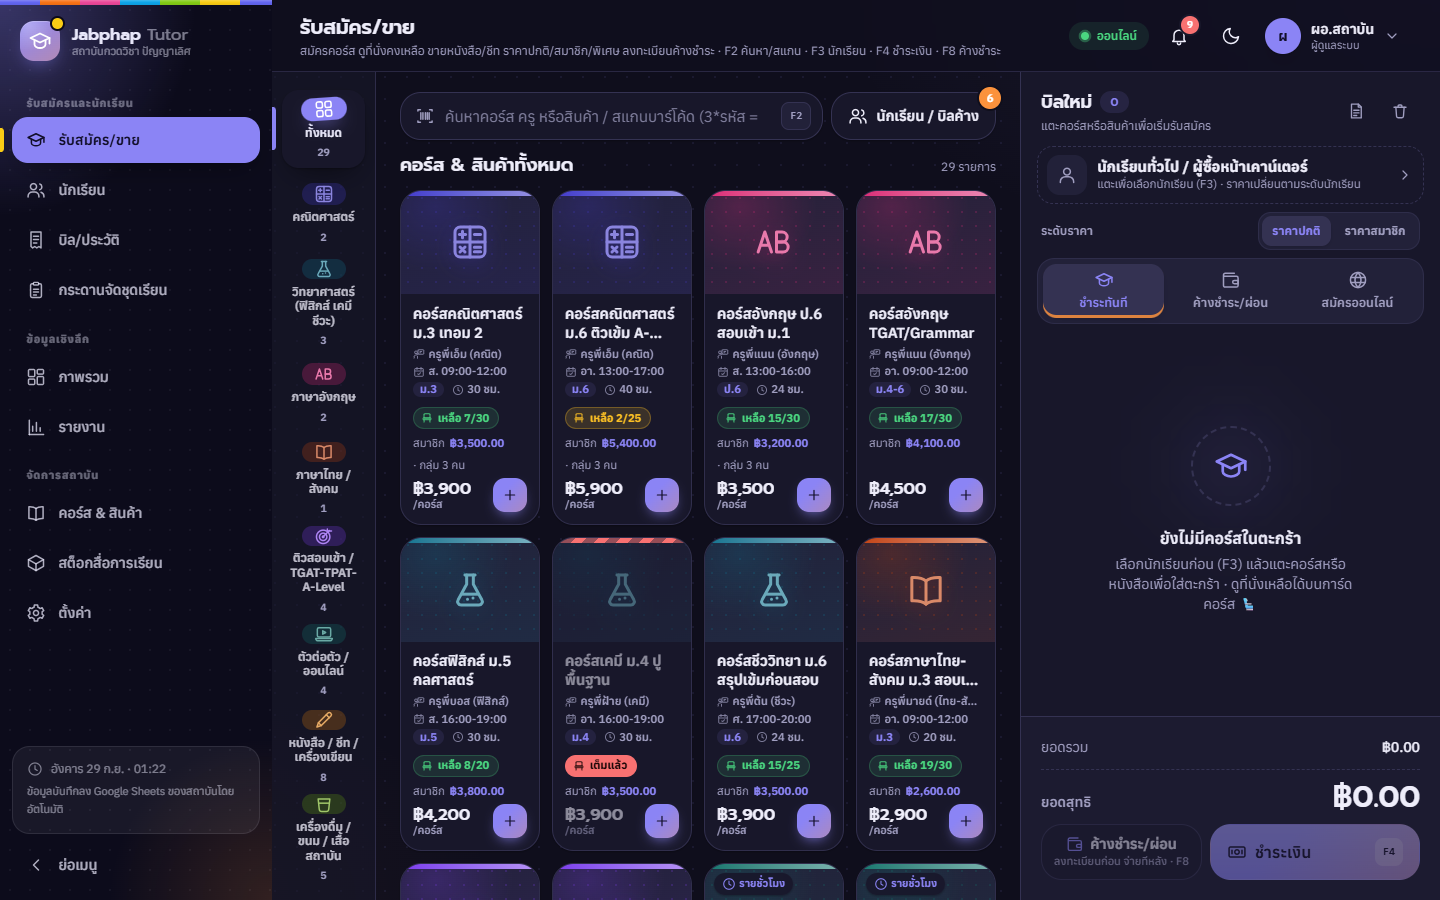Open นักเรียน sidebar menu
The height and width of the screenshot is (900, 1440).
click(x=136, y=190)
